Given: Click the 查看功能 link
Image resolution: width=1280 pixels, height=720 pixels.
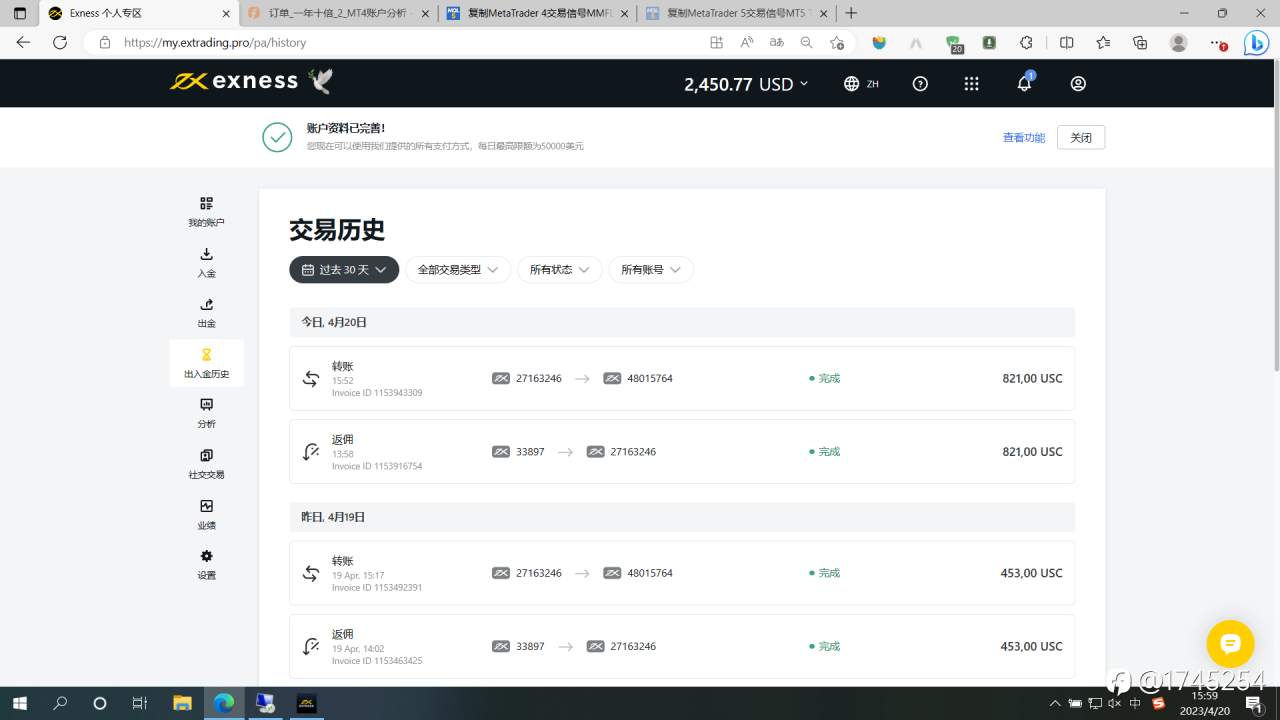Looking at the screenshot, I should [1024, 138].
